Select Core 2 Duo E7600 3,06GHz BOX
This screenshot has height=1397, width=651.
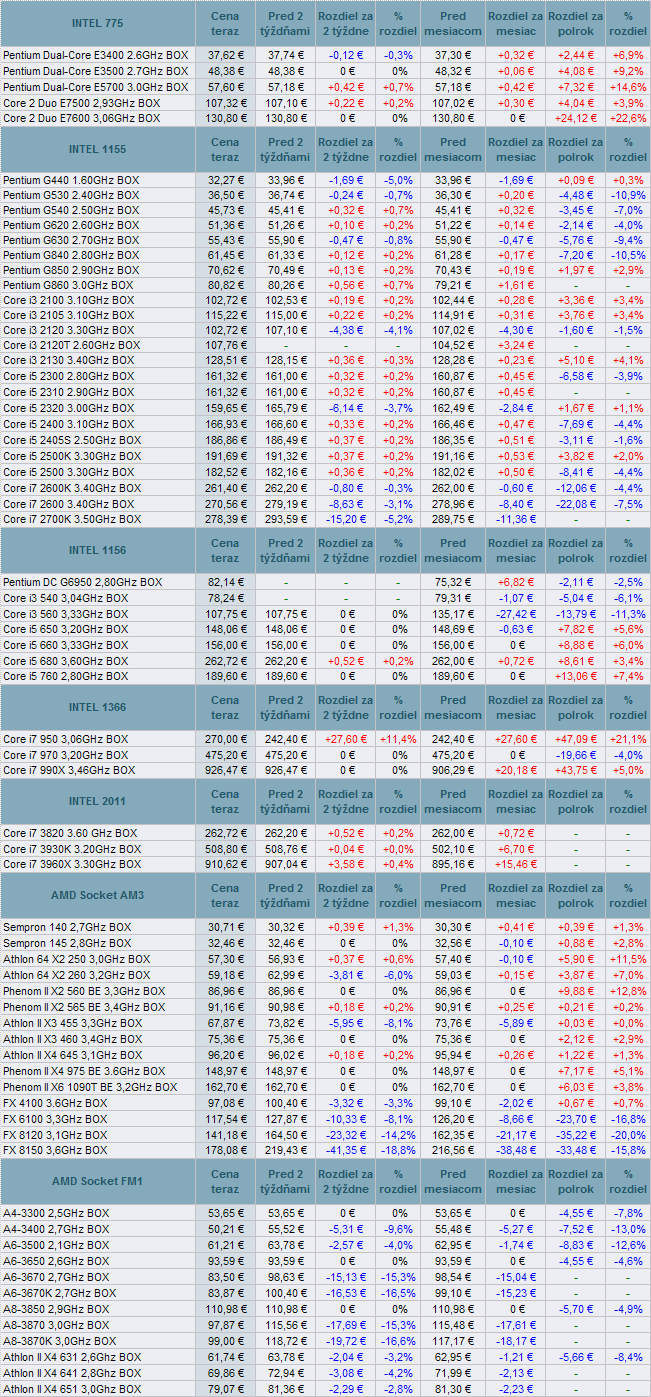(81, 118)
